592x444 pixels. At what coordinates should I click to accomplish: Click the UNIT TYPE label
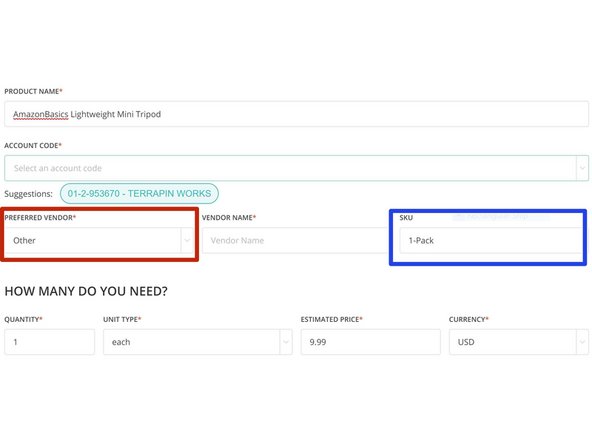tap(122, 319)
